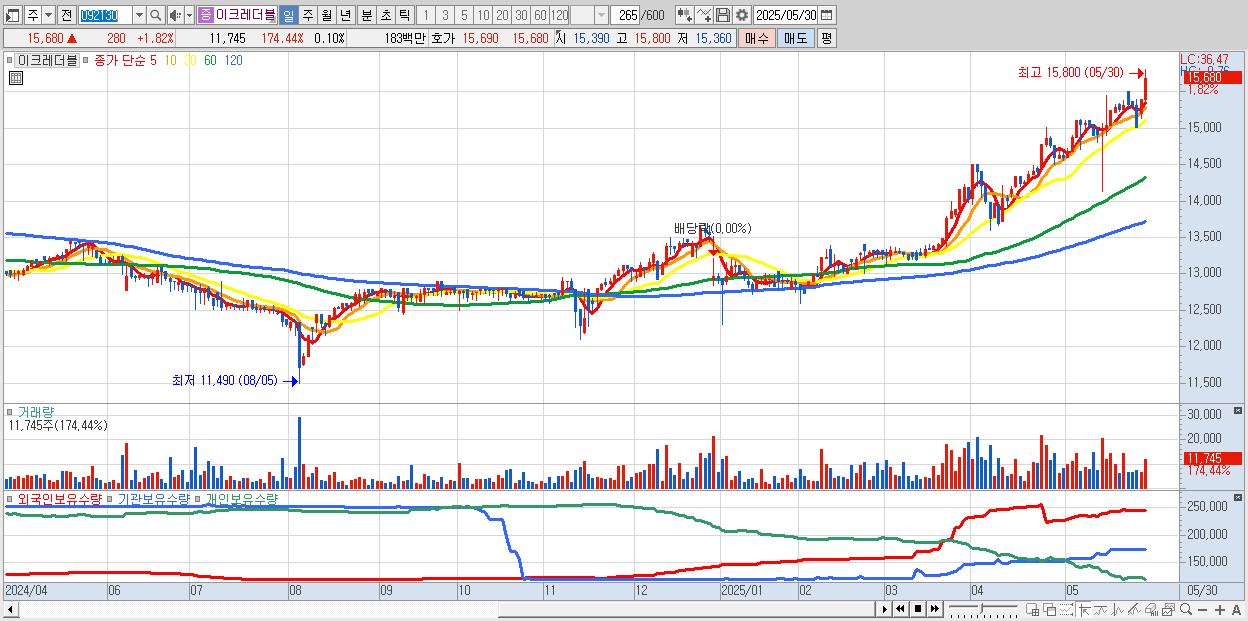This screenshot has height=621, width=1248.
Task: Click the moving-average line tool icon
Action: pyautogui.click(x=1101, y=609)
